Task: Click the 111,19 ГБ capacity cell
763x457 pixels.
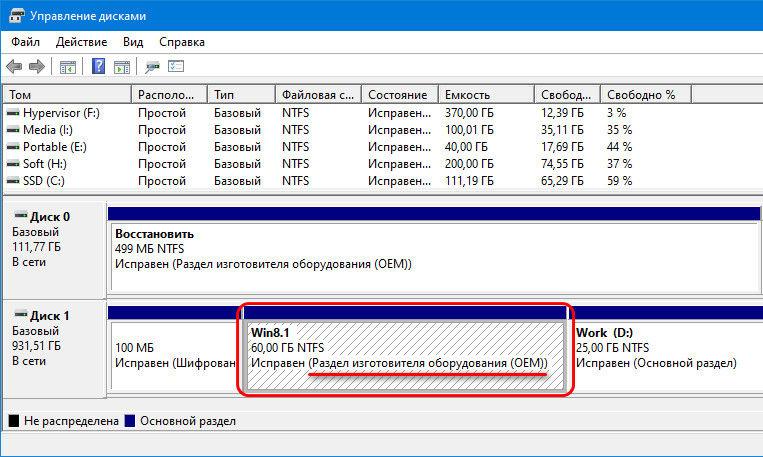Action: [469, 181]
